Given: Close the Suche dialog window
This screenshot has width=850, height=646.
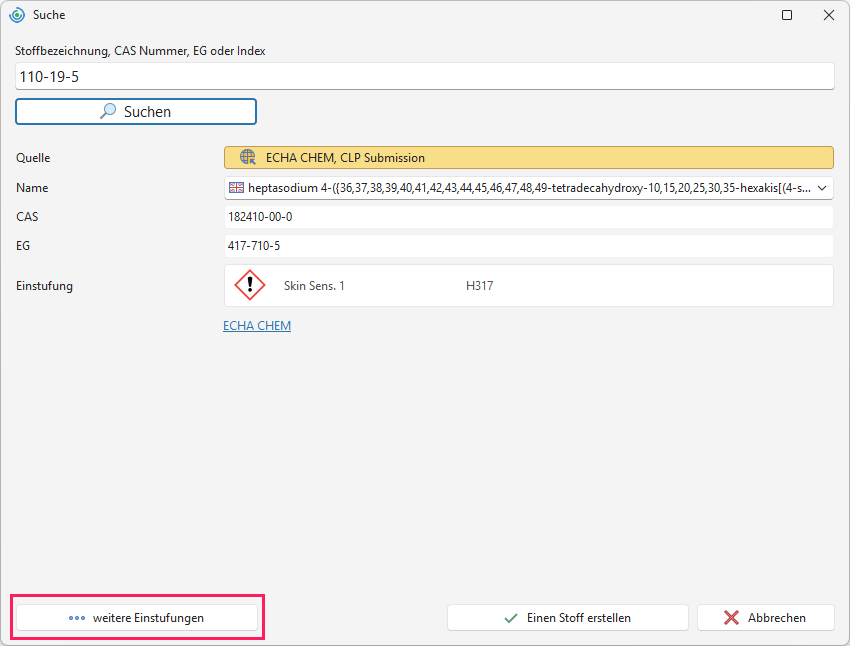Looking at the screenshot, I should (x=829, y=15).
